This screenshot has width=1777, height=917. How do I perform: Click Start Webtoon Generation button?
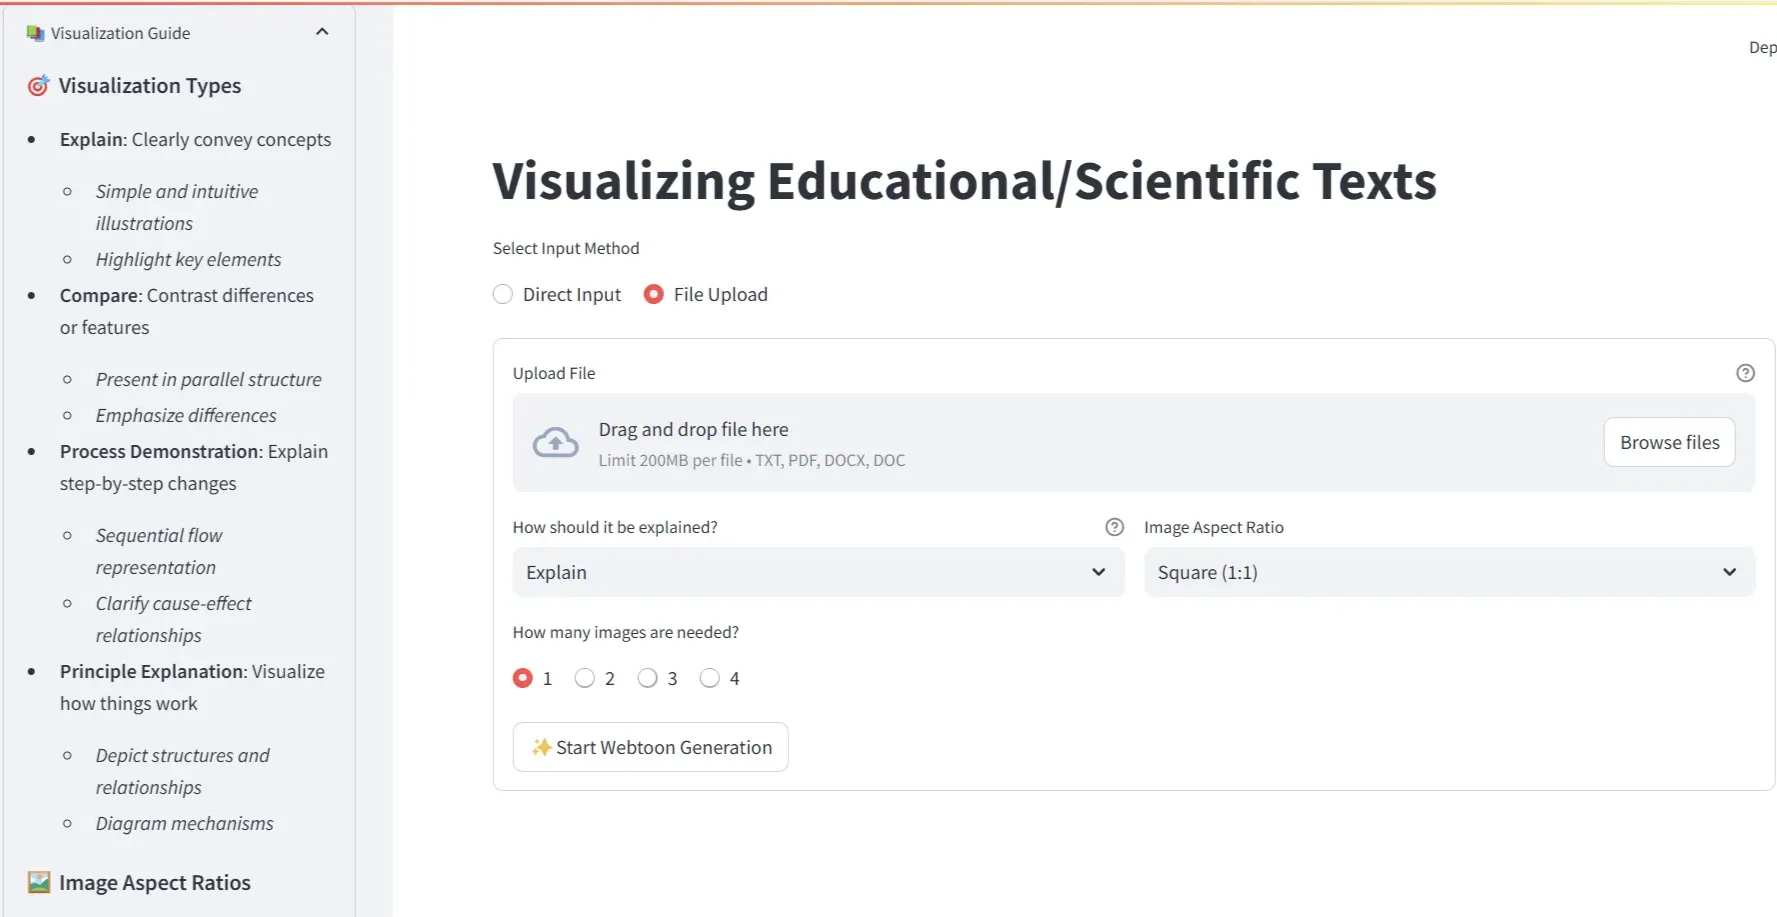coord(650,747)
